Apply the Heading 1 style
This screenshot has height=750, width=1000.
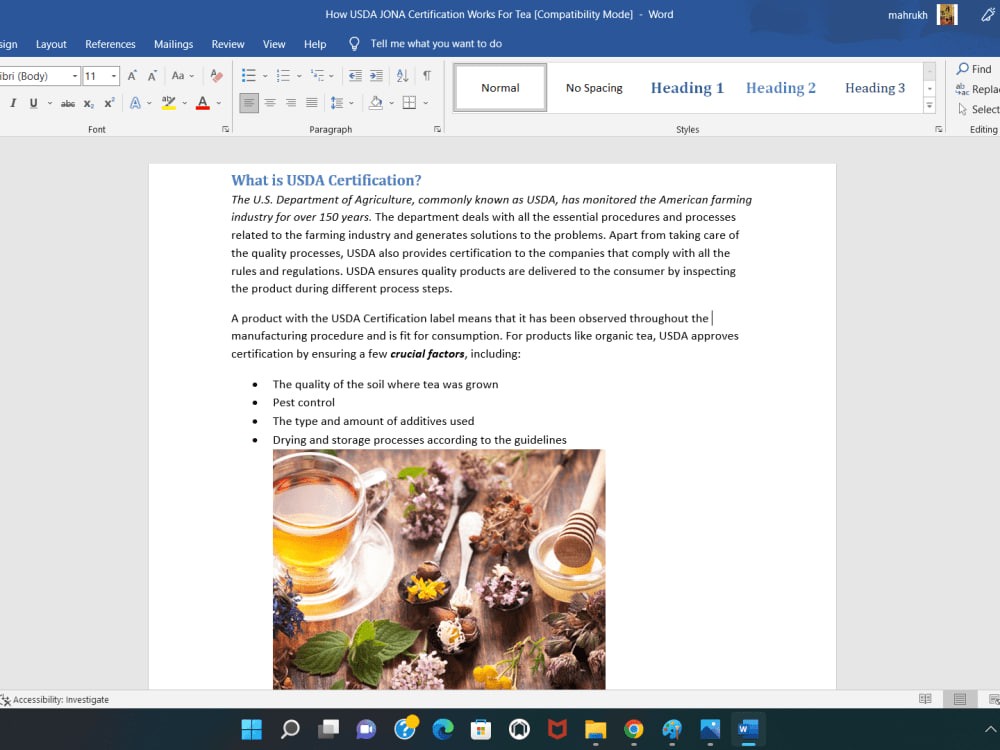(687, 88)
